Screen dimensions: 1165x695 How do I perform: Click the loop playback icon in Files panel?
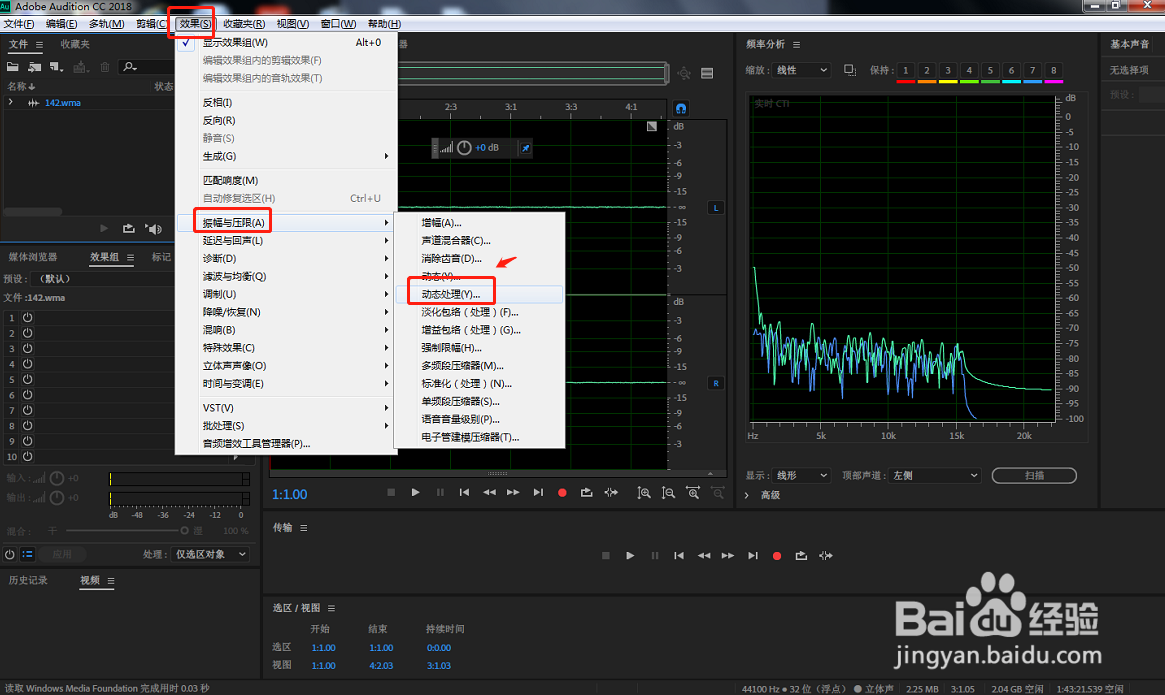click(x=129, y=228)
